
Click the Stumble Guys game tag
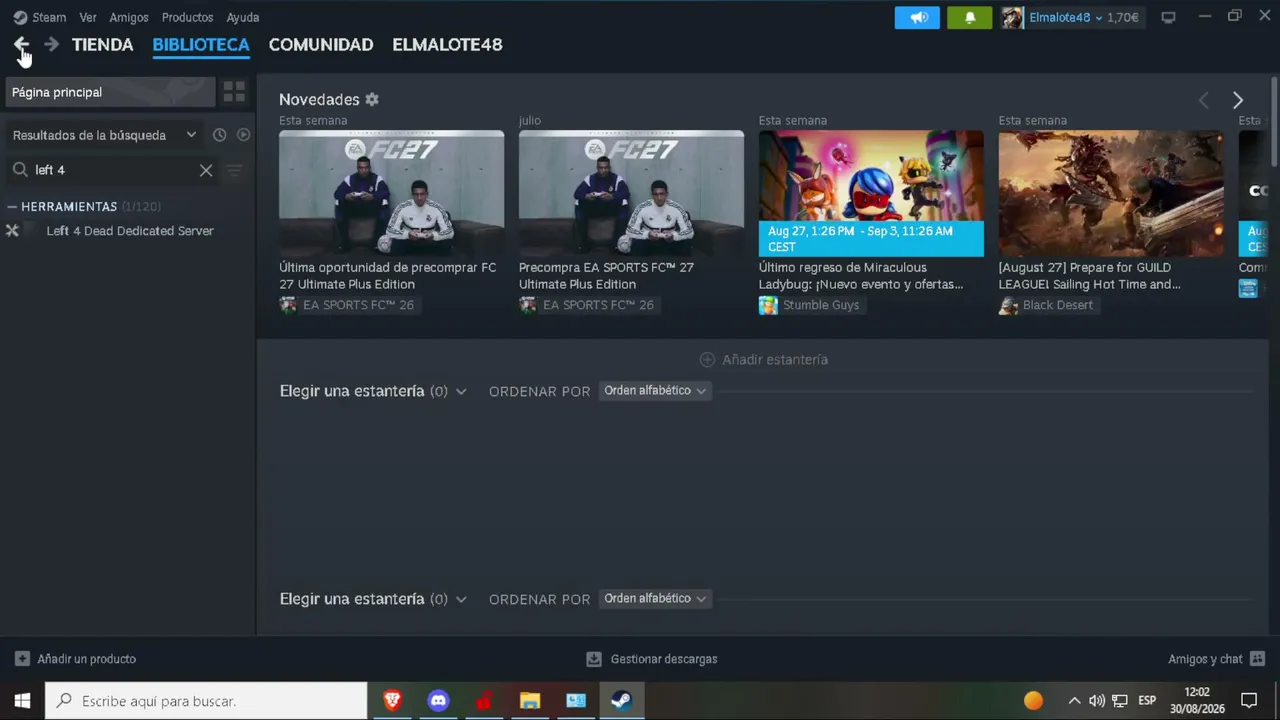point(810,305)
